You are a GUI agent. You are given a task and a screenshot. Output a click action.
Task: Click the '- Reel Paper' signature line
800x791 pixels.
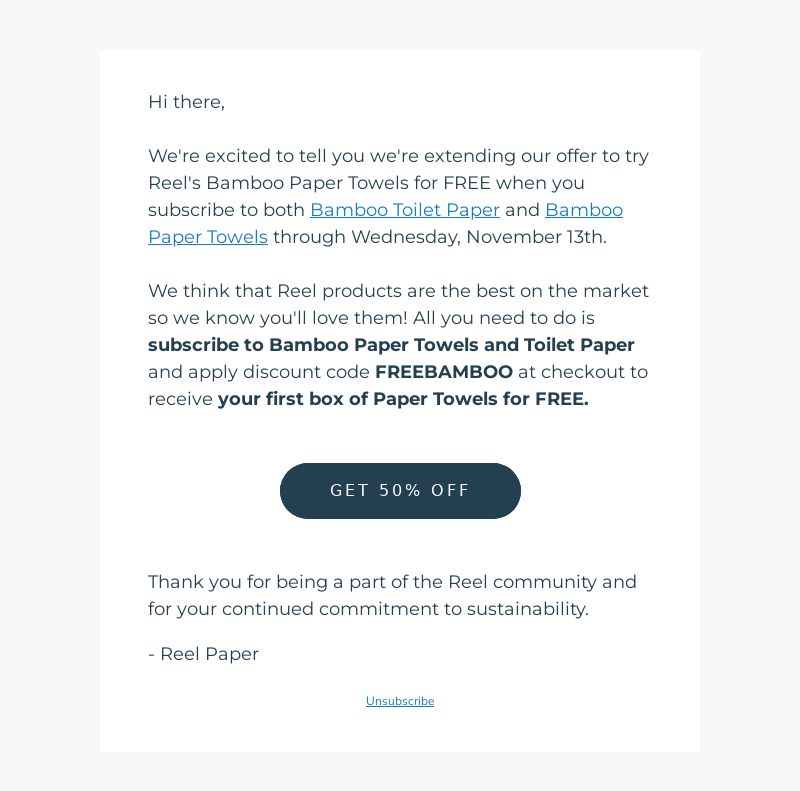click(x=204, y=654)
